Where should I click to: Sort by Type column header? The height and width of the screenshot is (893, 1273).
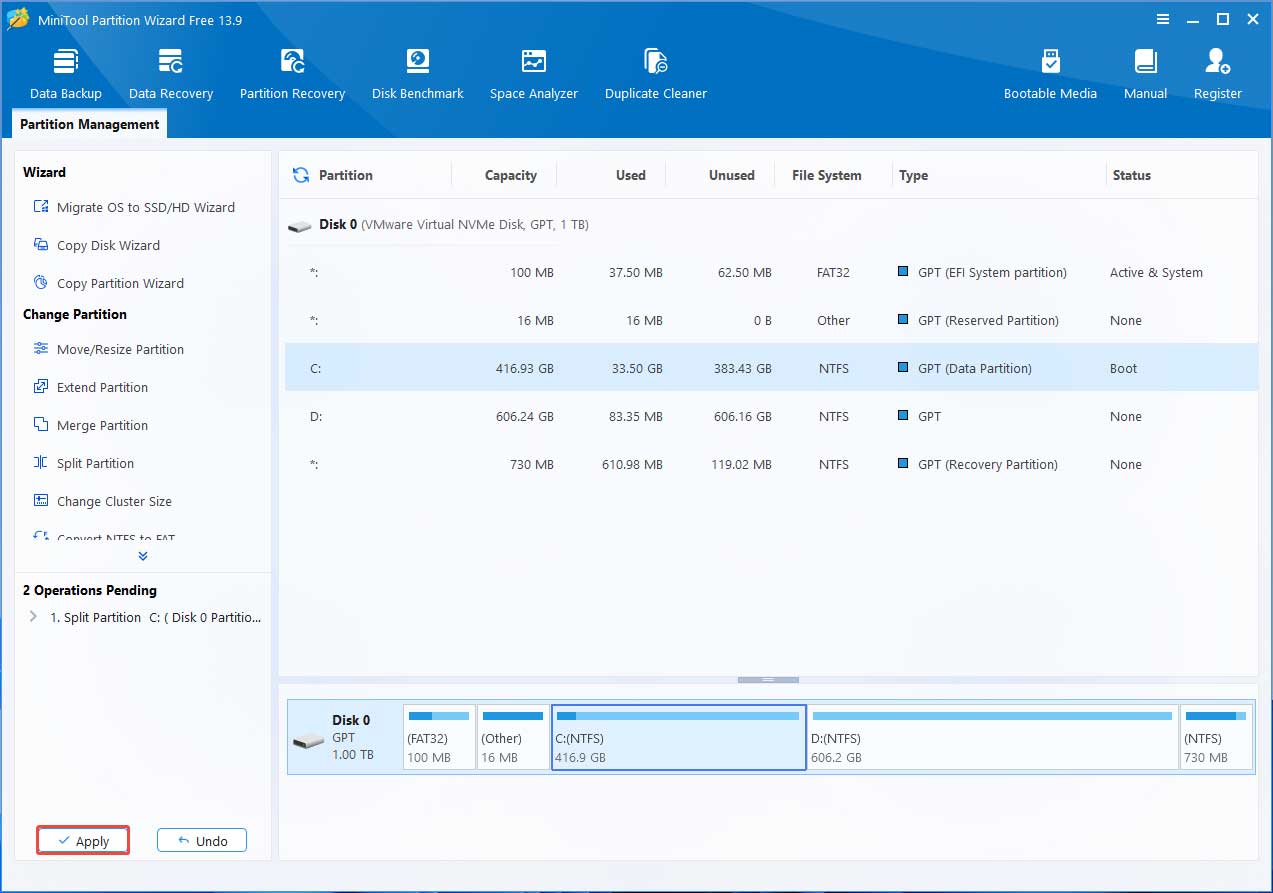coord(913,175)
